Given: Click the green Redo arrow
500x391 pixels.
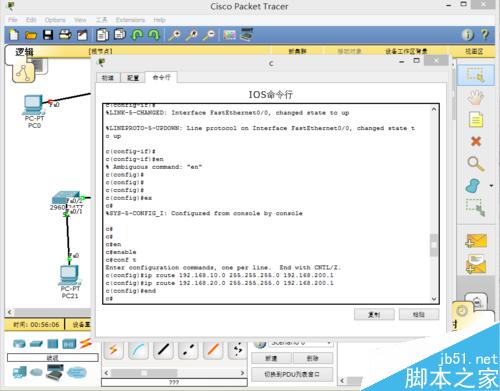Looking at the screenshot, I should point(154,34).
